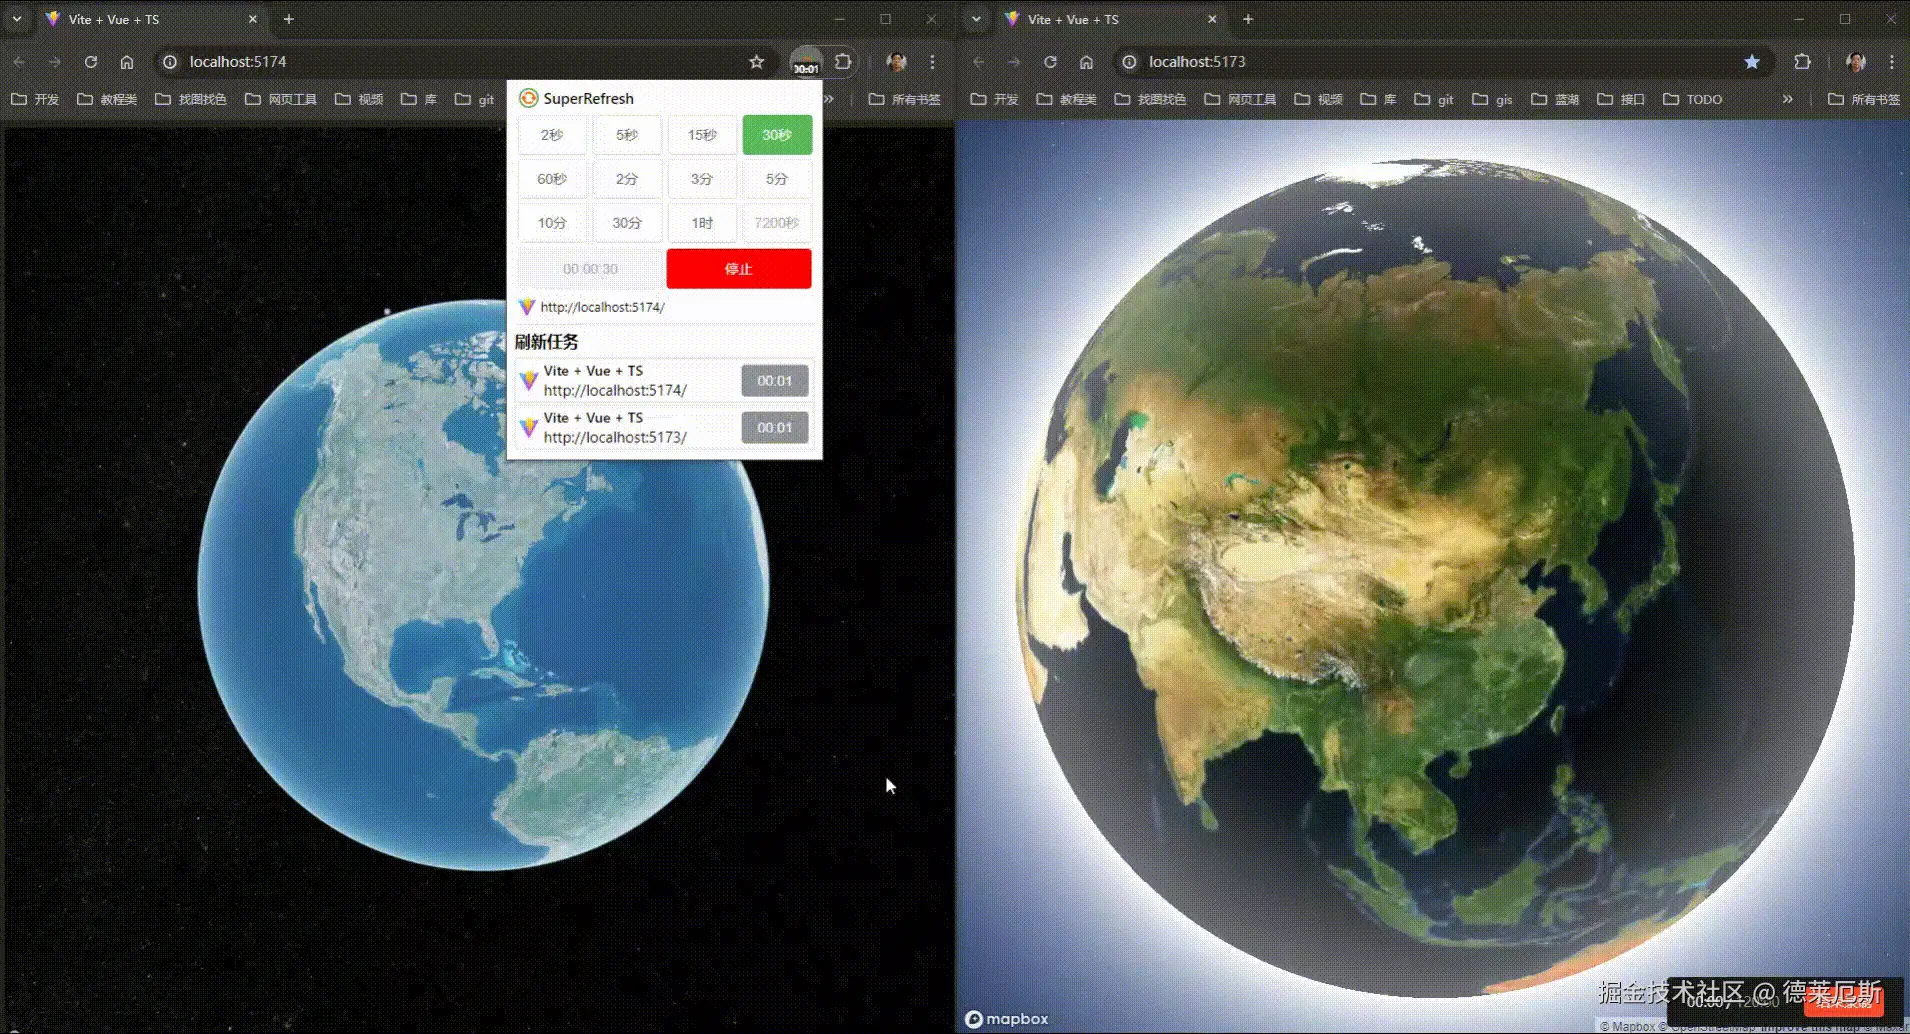1910x1034 pixels.
Task: Select the http://localhost:5173/ refresh task row
Action: pos(664,428)
